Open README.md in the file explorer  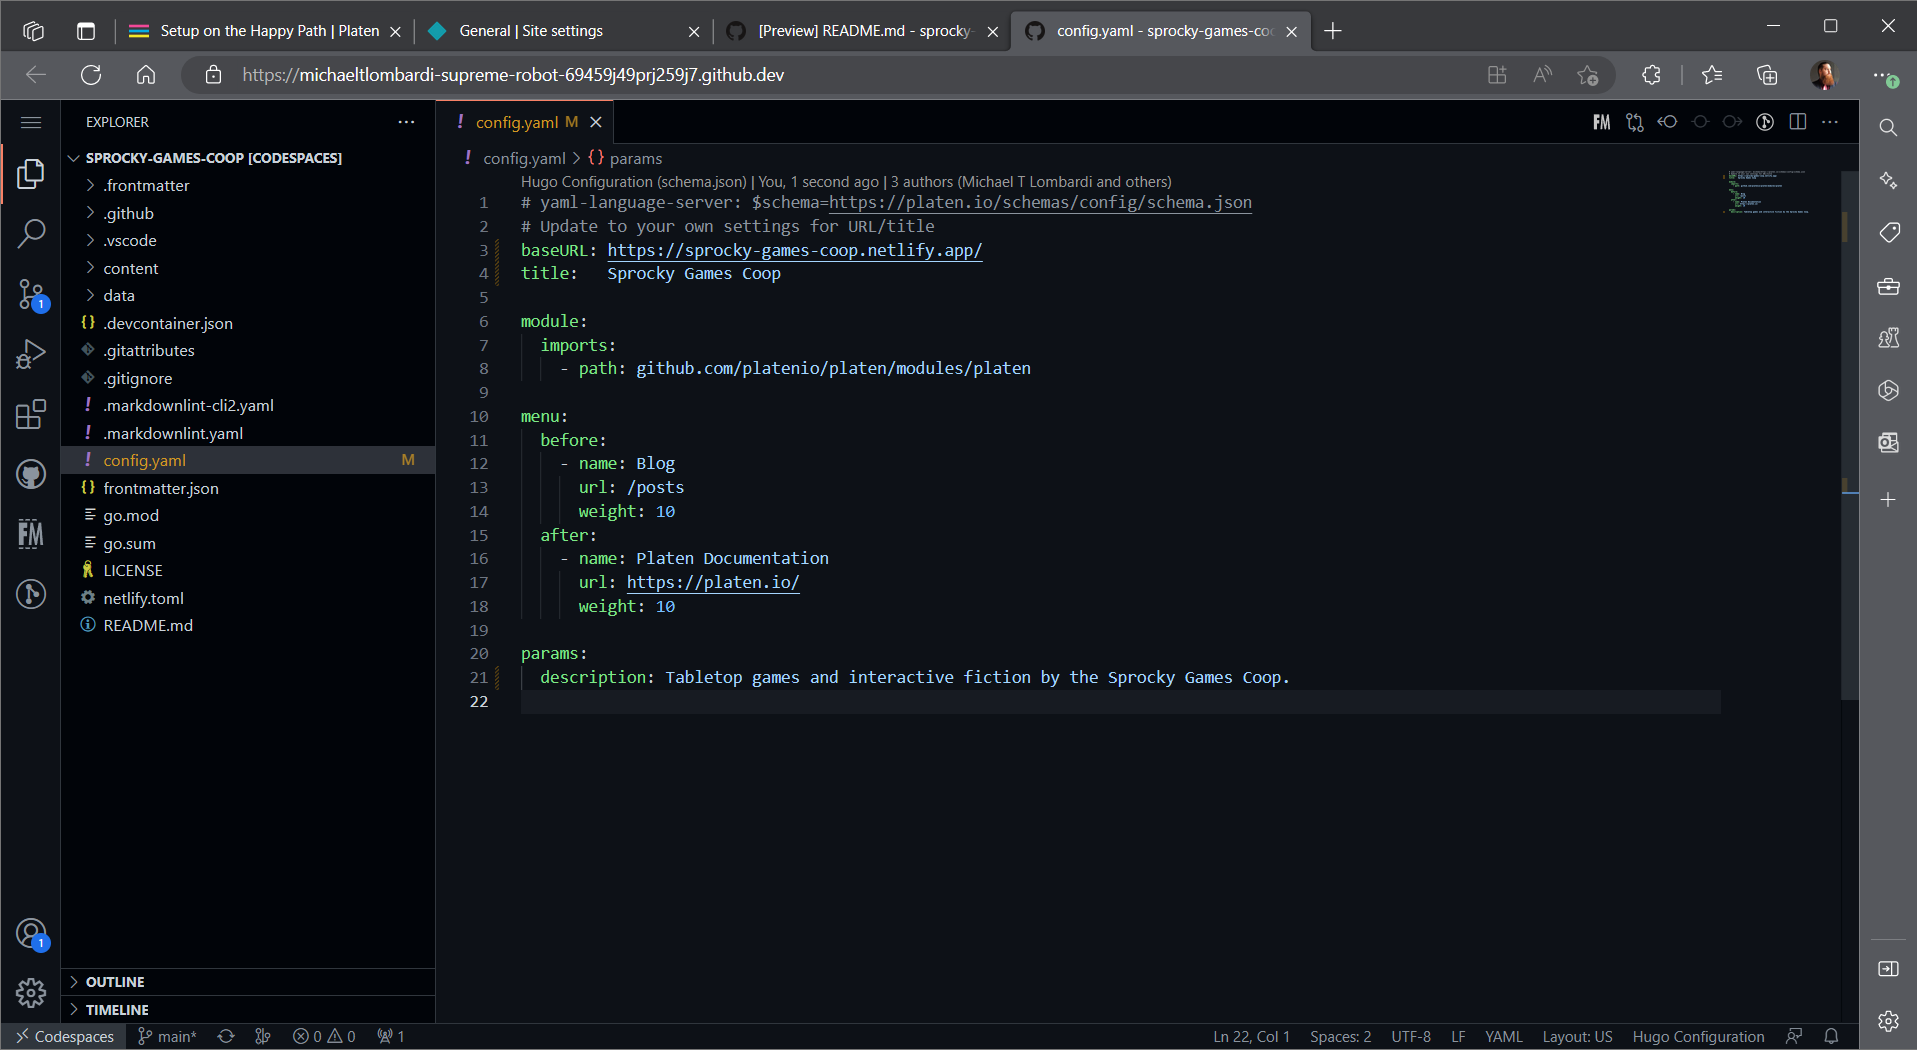tap(148, 625)
